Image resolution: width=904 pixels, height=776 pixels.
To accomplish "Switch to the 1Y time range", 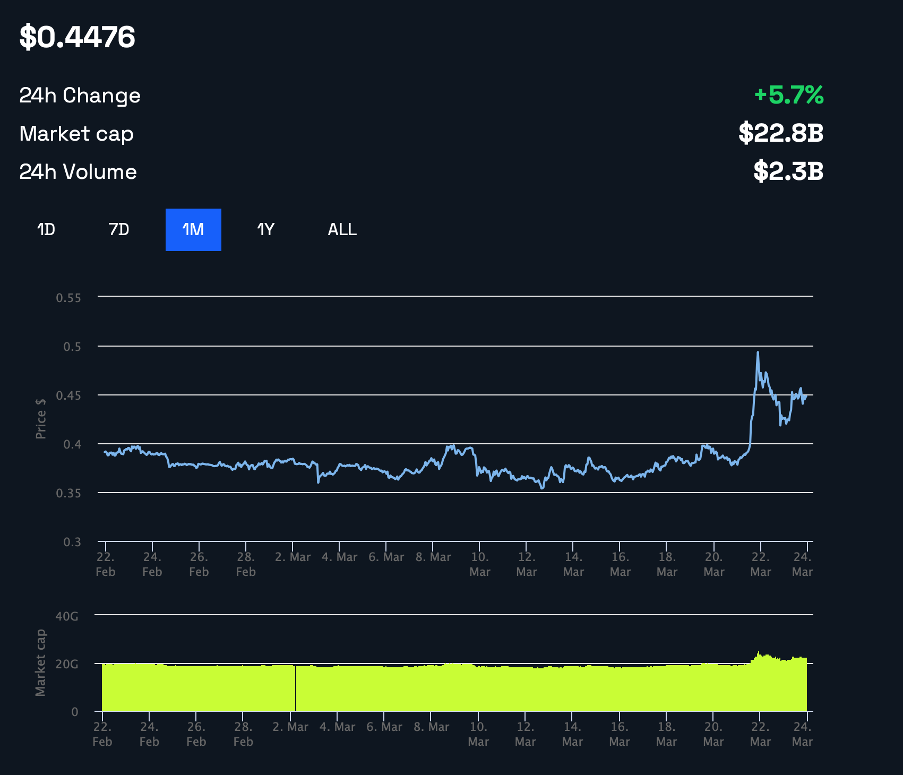I will click(266, 229).
